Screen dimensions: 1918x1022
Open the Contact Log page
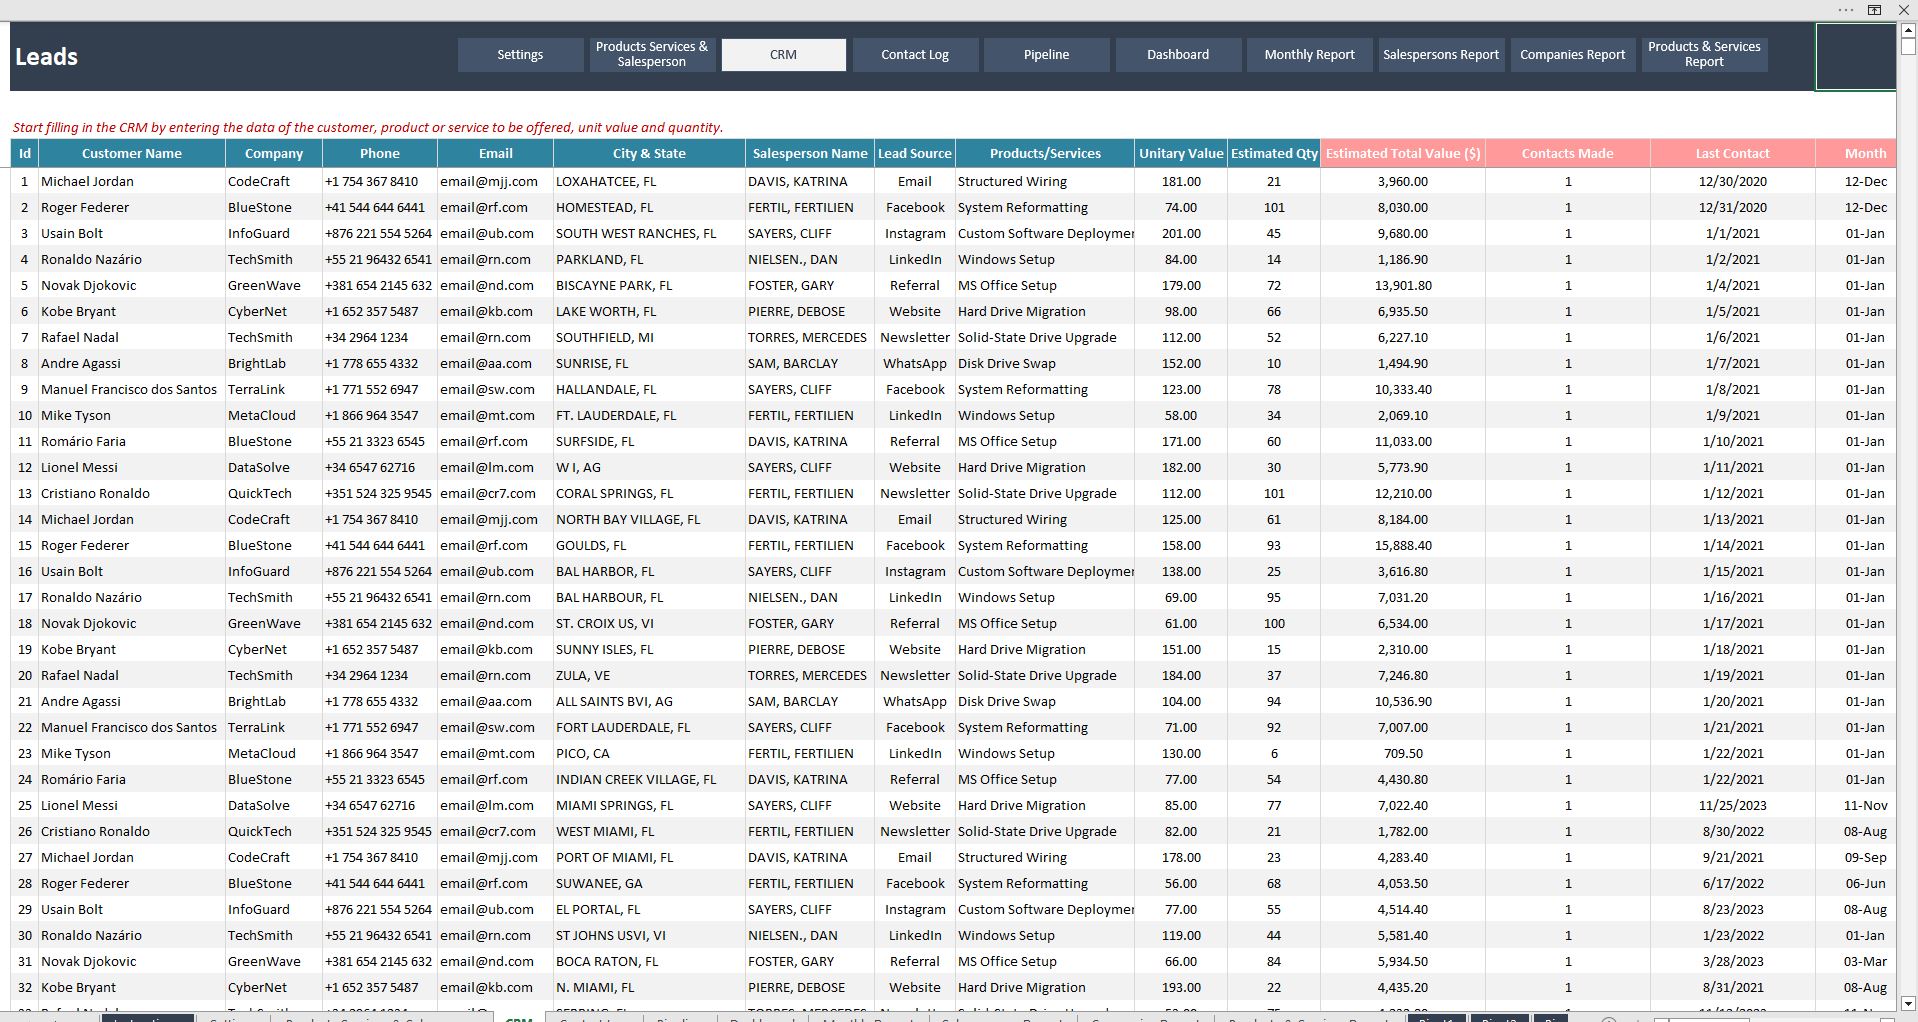click(914, 55)
